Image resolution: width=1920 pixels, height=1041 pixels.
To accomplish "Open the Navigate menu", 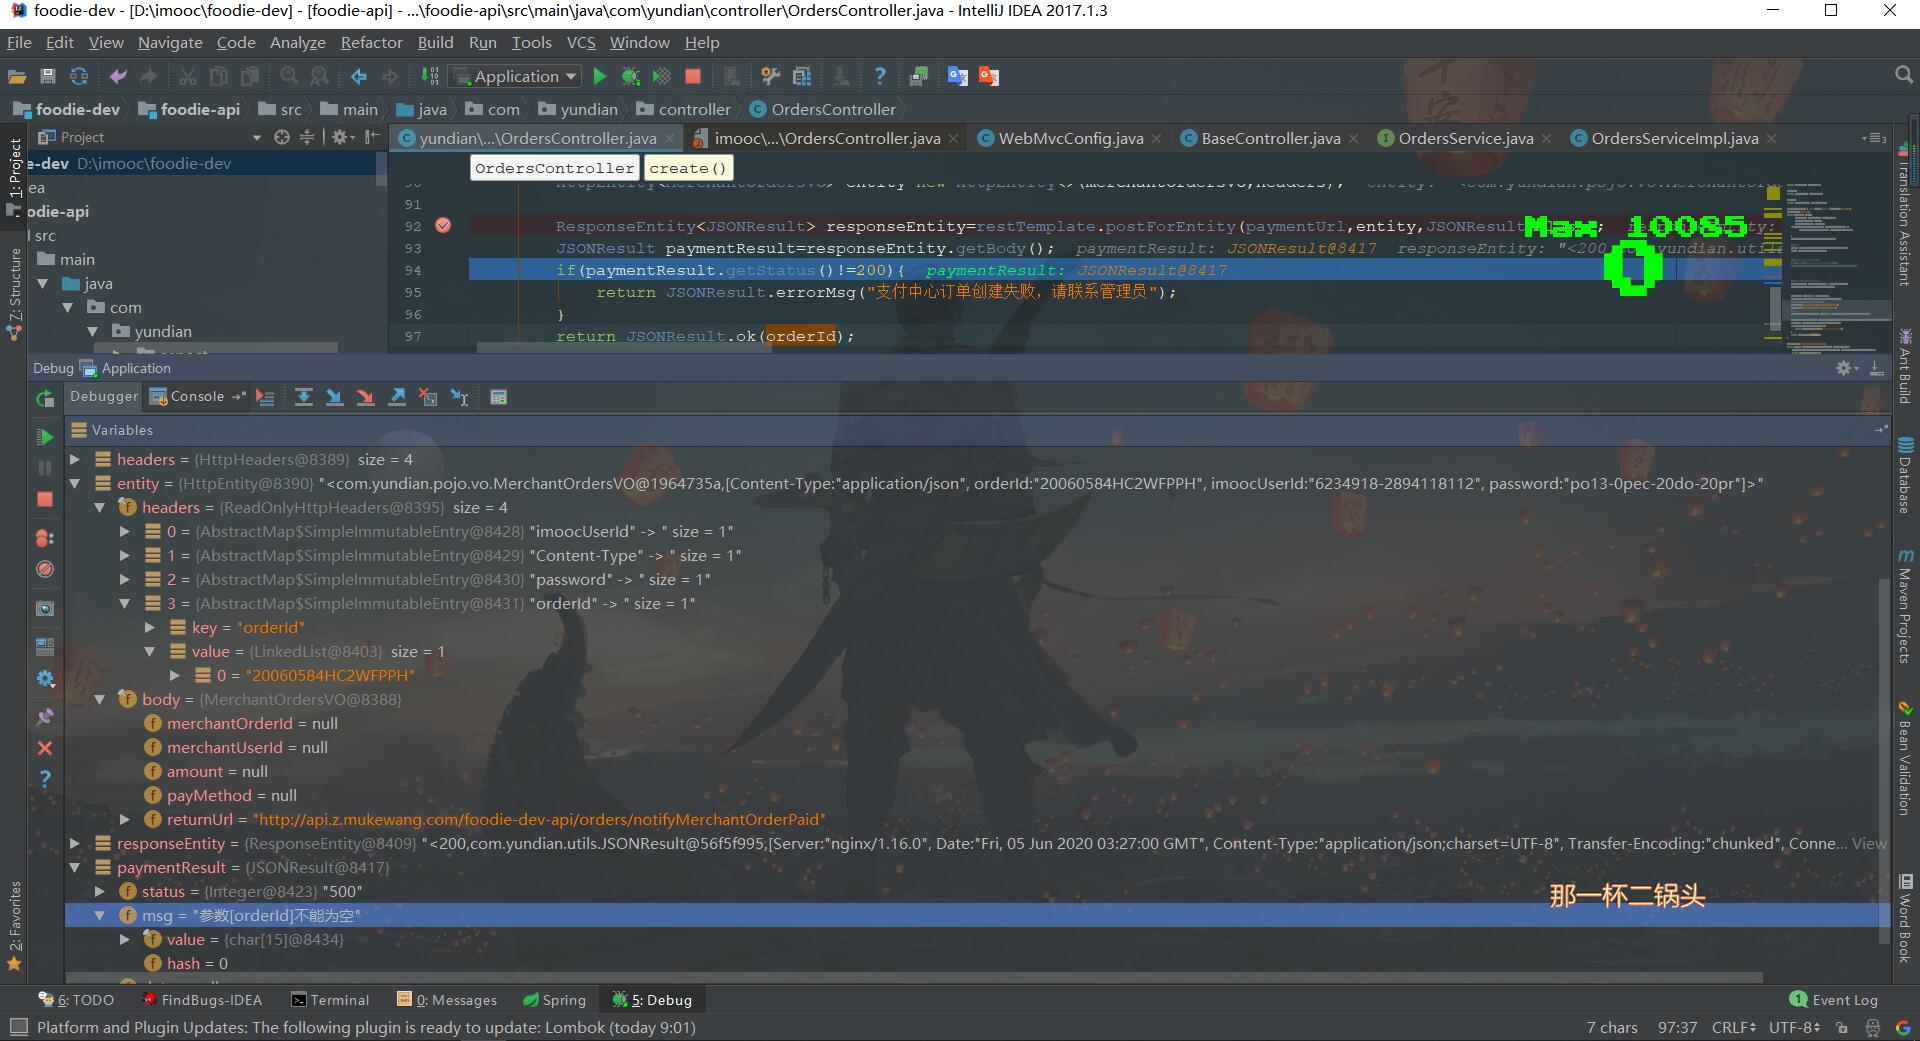I will click(x=170, y=42).
